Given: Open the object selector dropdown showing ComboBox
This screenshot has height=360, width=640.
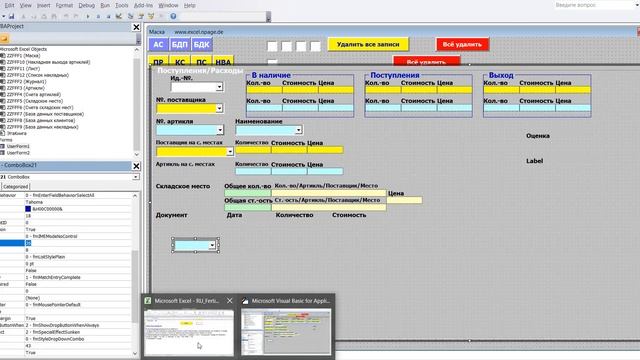Looking at the screenshot, I should [136, 177].
